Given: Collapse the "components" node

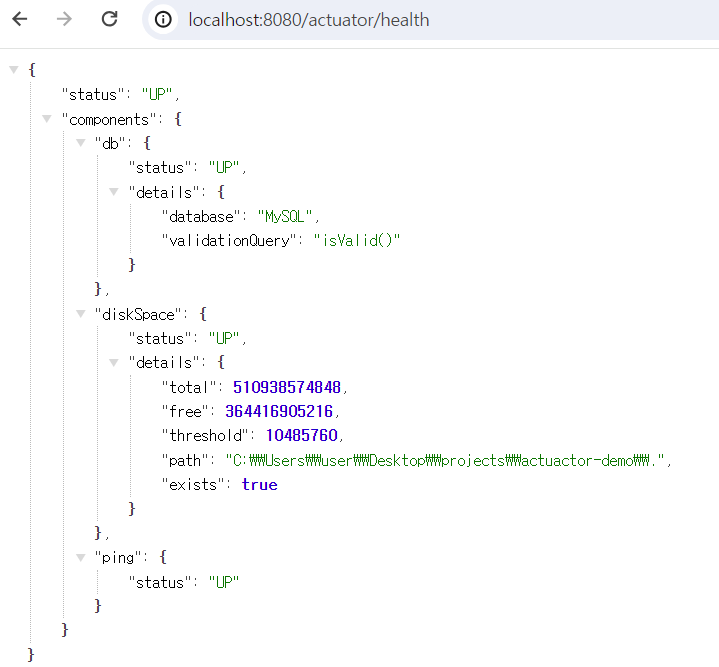Looking at the screenshot, I should pos(47,119).
